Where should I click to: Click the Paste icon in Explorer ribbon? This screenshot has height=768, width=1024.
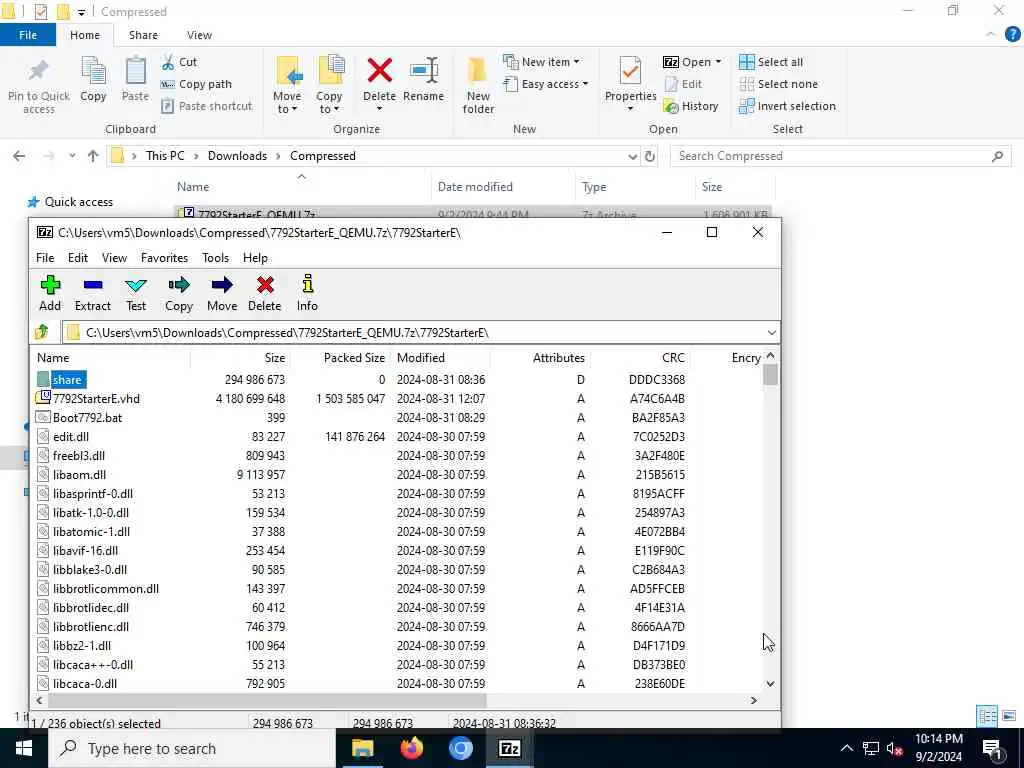(x=135, y=80)
